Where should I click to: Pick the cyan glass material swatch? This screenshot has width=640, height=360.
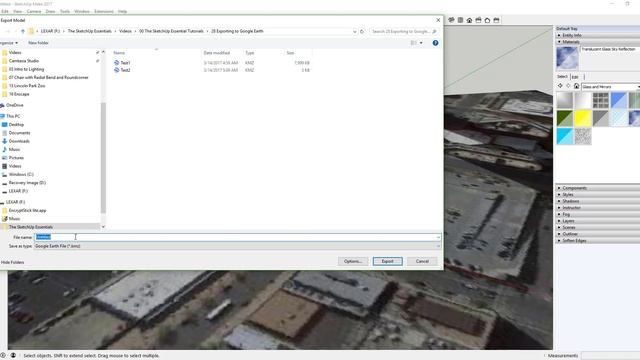(565, 136)
